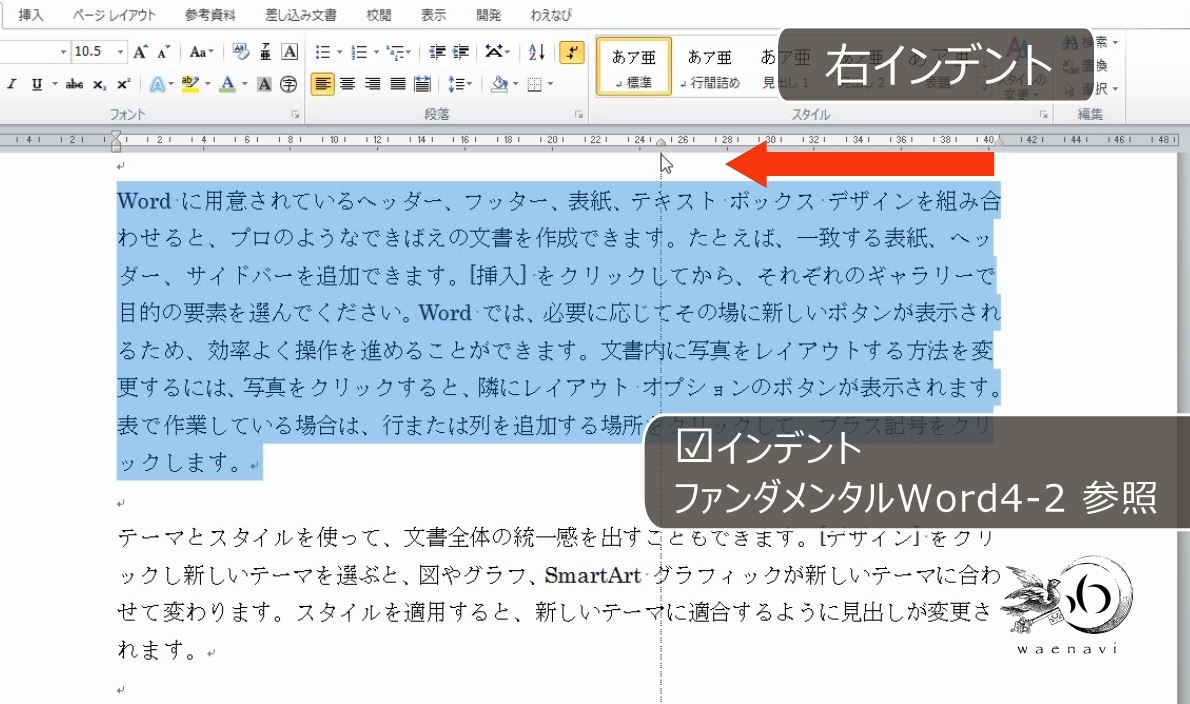Expand the numbering library dropdown arrow
Screen dimensions: 1190x704
pyautogui.click(x=376, y=52)
